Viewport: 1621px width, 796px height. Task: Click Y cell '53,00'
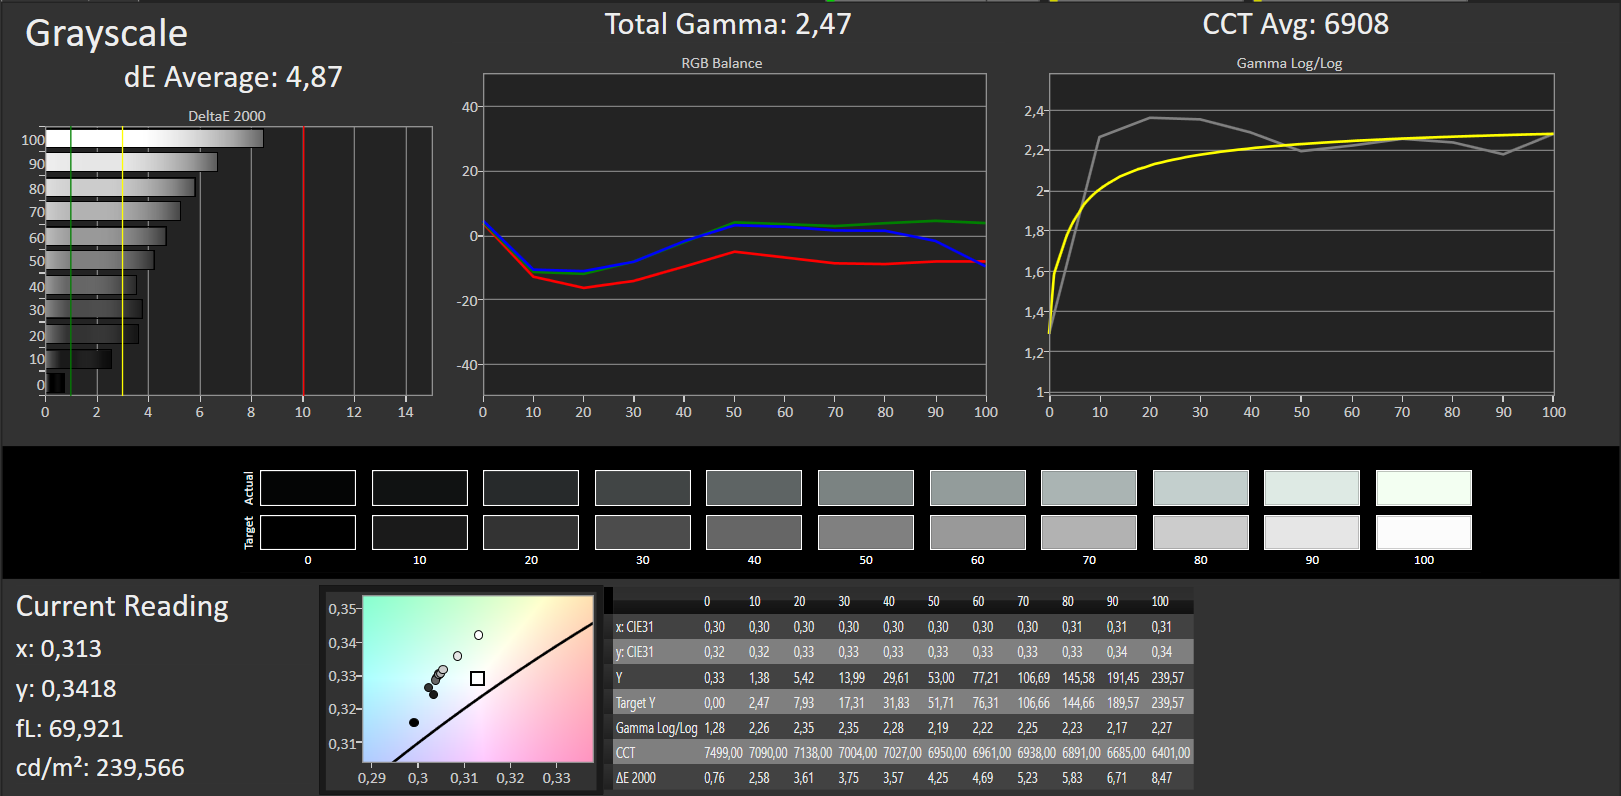pos(941,678)
